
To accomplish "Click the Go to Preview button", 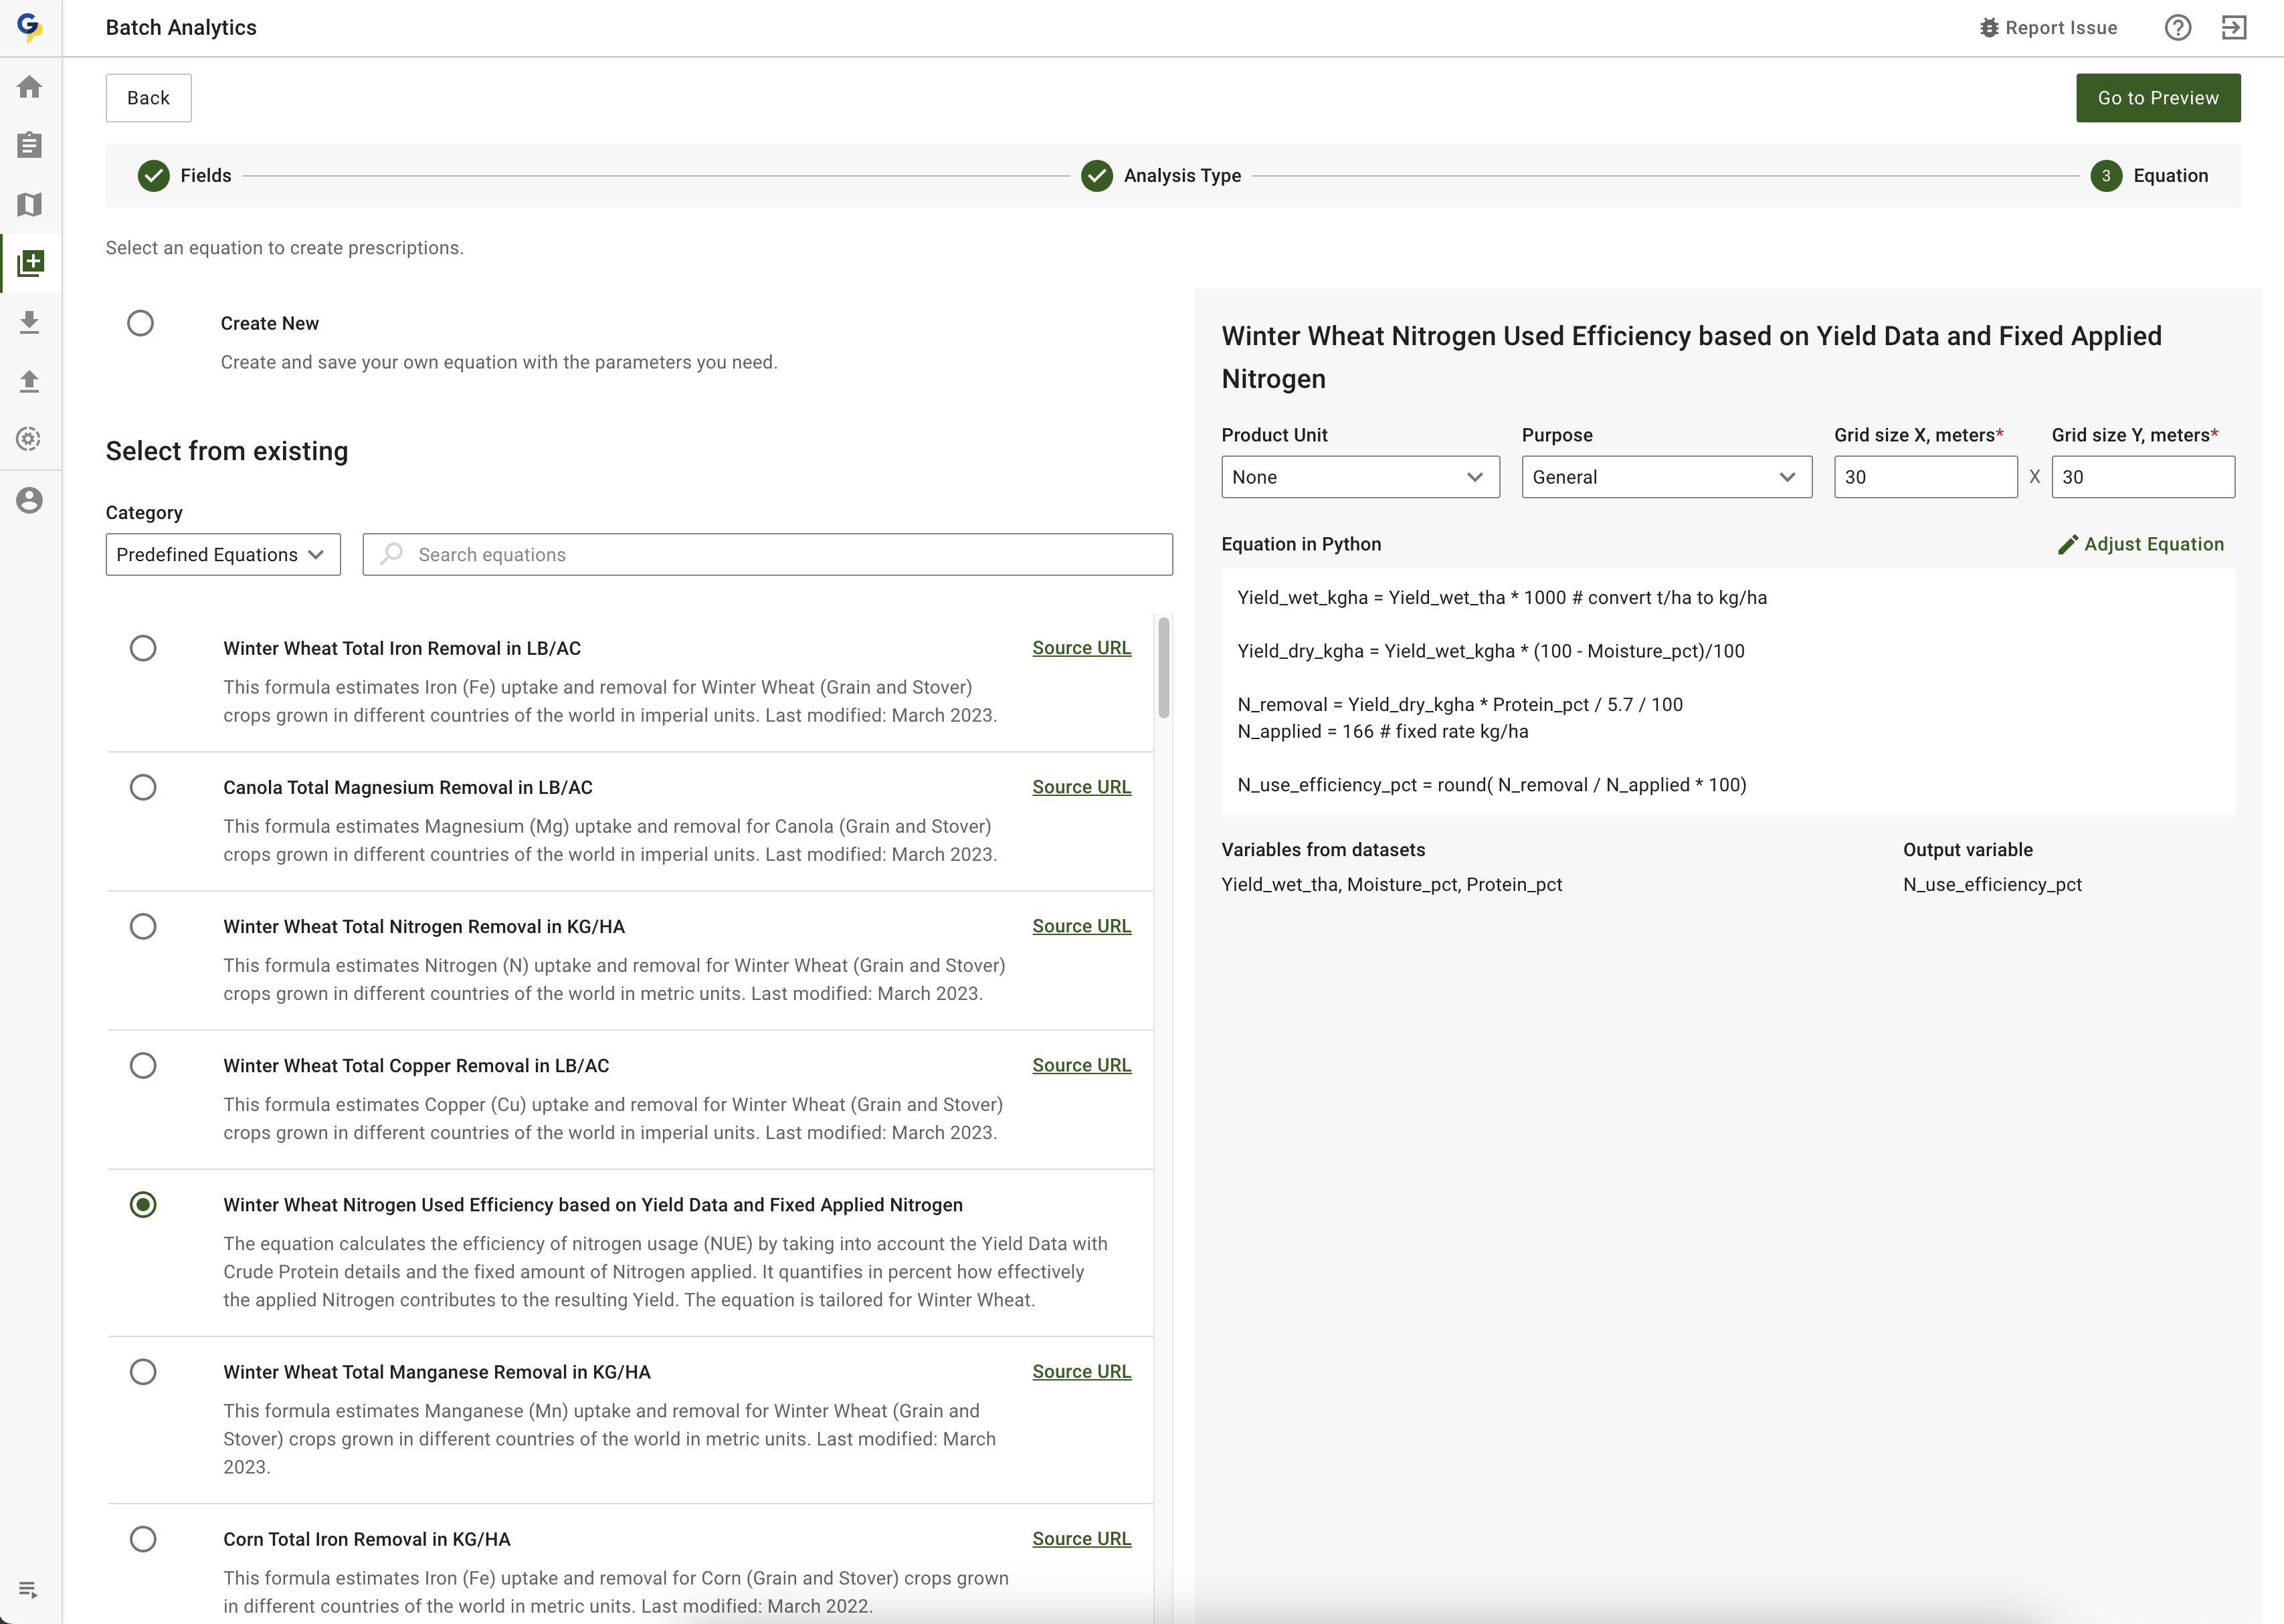I will [x=2157, y=98].
